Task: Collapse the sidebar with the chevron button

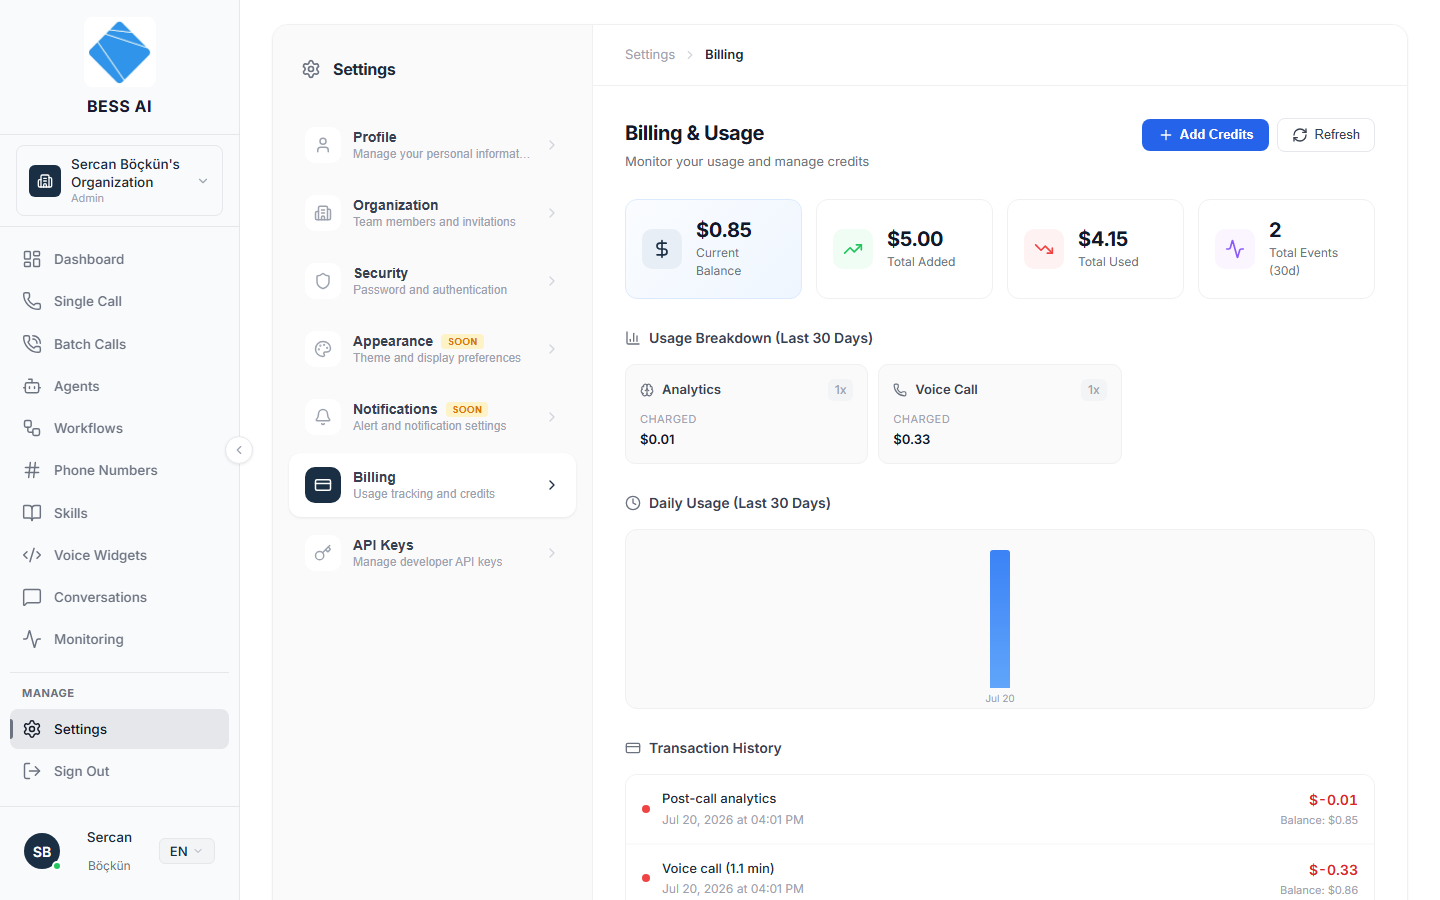Action: (x=239, y=450)
